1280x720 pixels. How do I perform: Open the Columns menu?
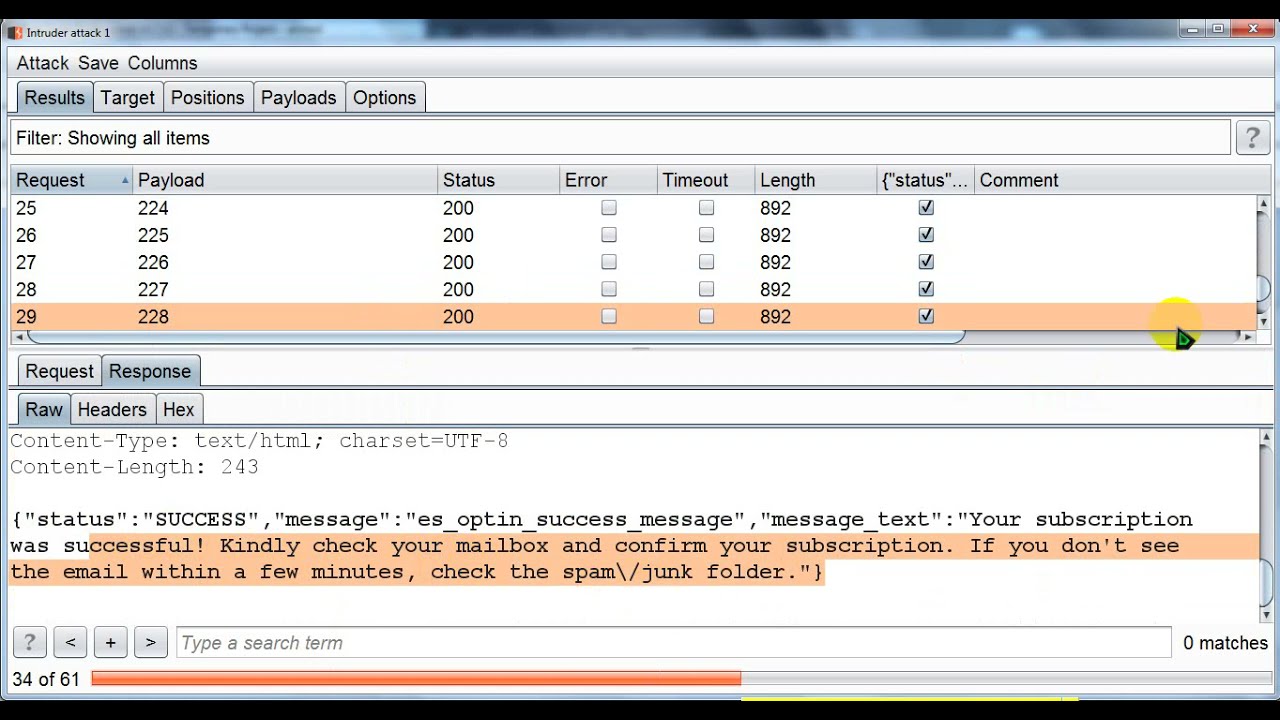pyautogui.click(x=162, y=63)
